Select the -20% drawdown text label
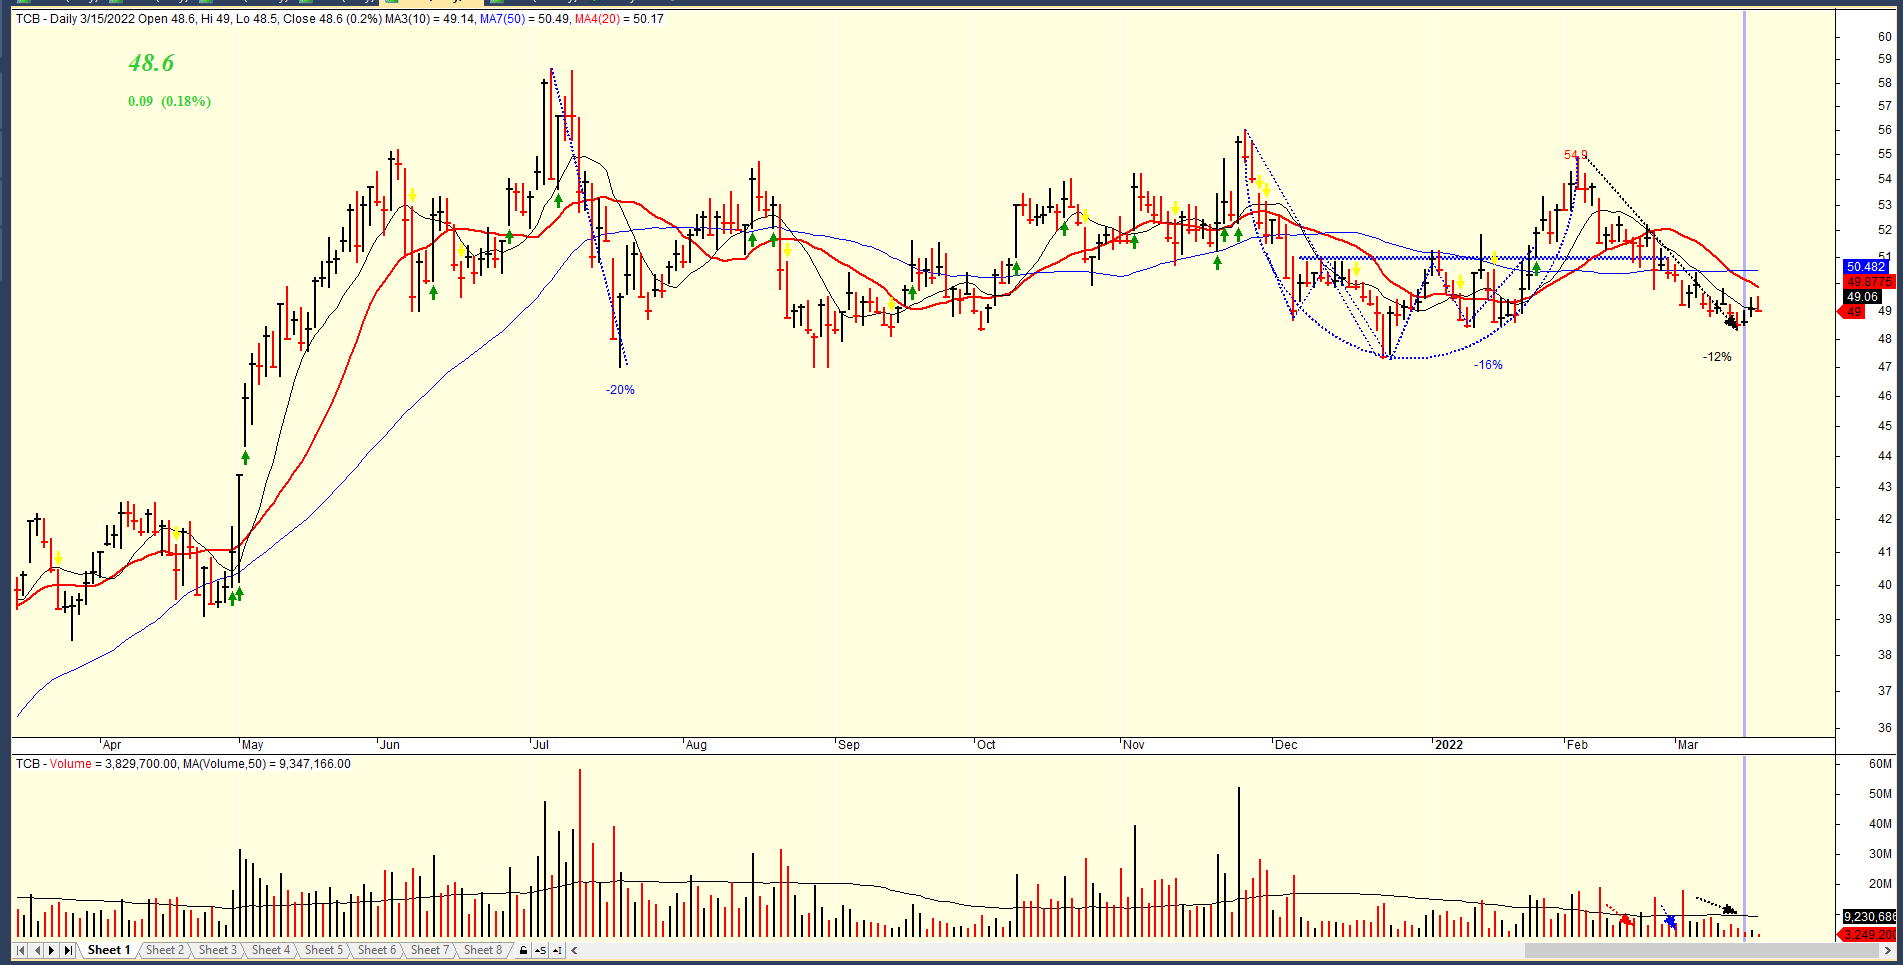Screen dimensions: 1903x965 [620, 390]
